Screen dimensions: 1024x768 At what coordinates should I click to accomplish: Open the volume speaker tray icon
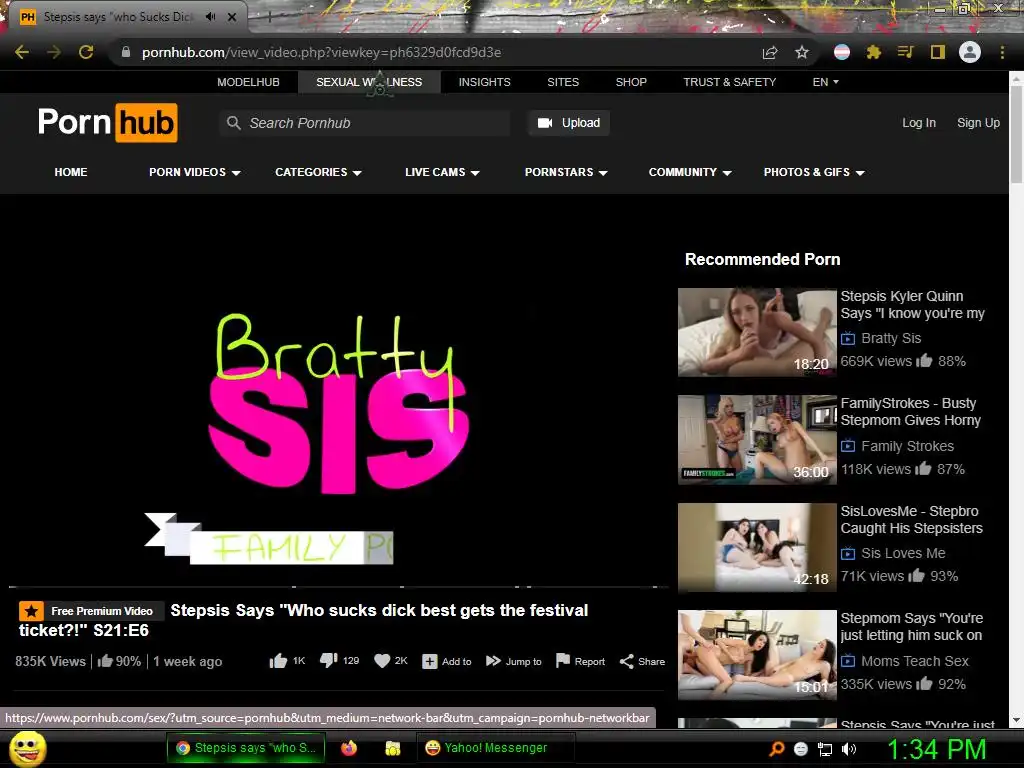point(849,749)
